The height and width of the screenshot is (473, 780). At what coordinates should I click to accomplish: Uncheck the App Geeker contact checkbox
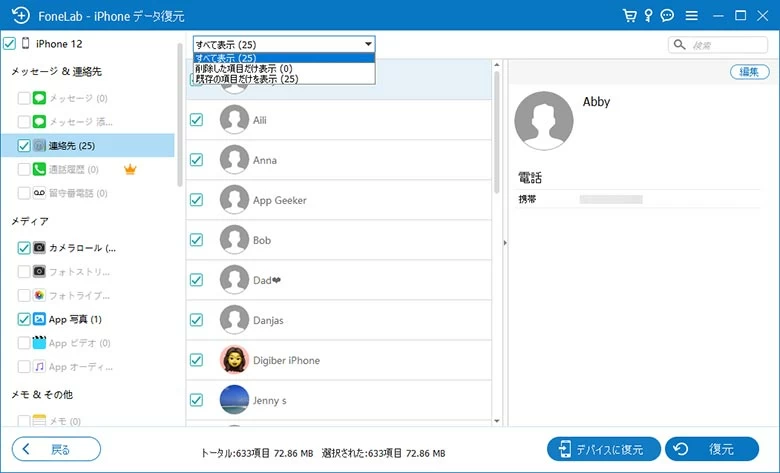[196, 200]
